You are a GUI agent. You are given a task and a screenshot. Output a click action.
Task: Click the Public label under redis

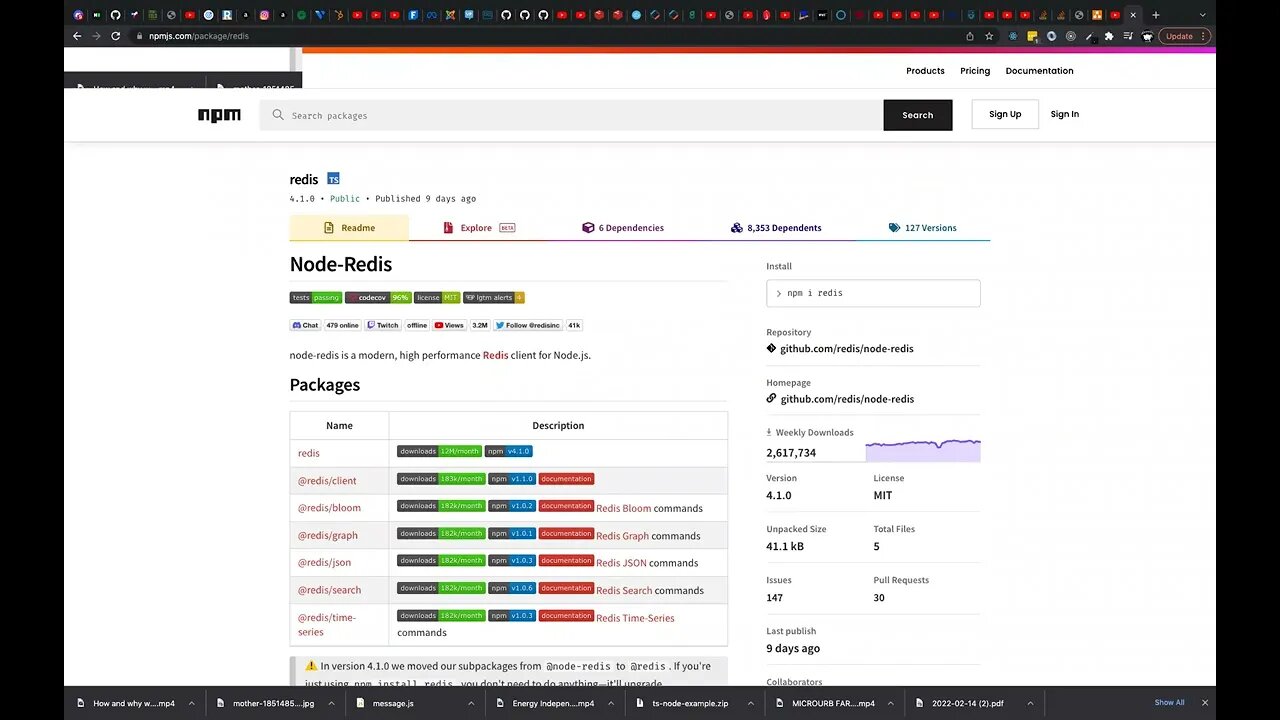point(345,198)
